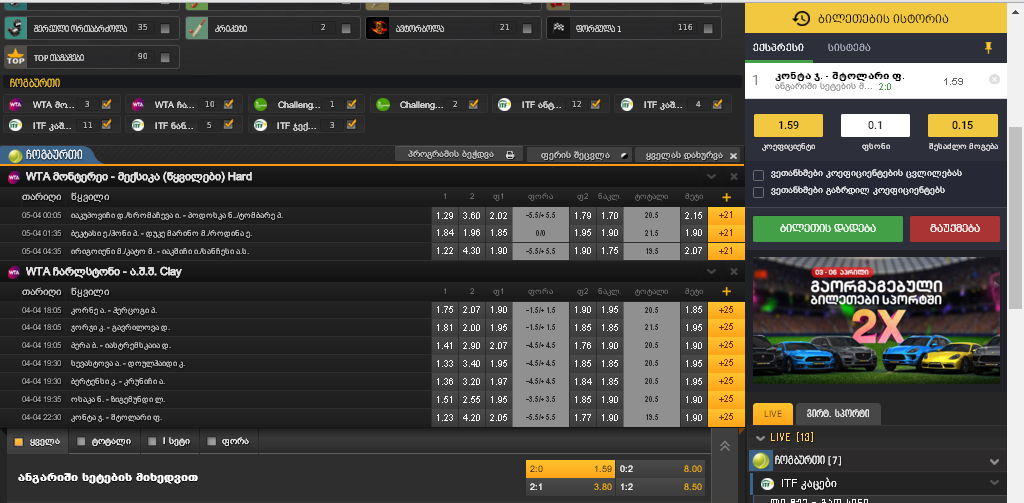Collapse the markets panel with the double chevron
Image resolution: width=1024 pixels, height=503 pixels.
pyautogui.click(x=725, y=446)
